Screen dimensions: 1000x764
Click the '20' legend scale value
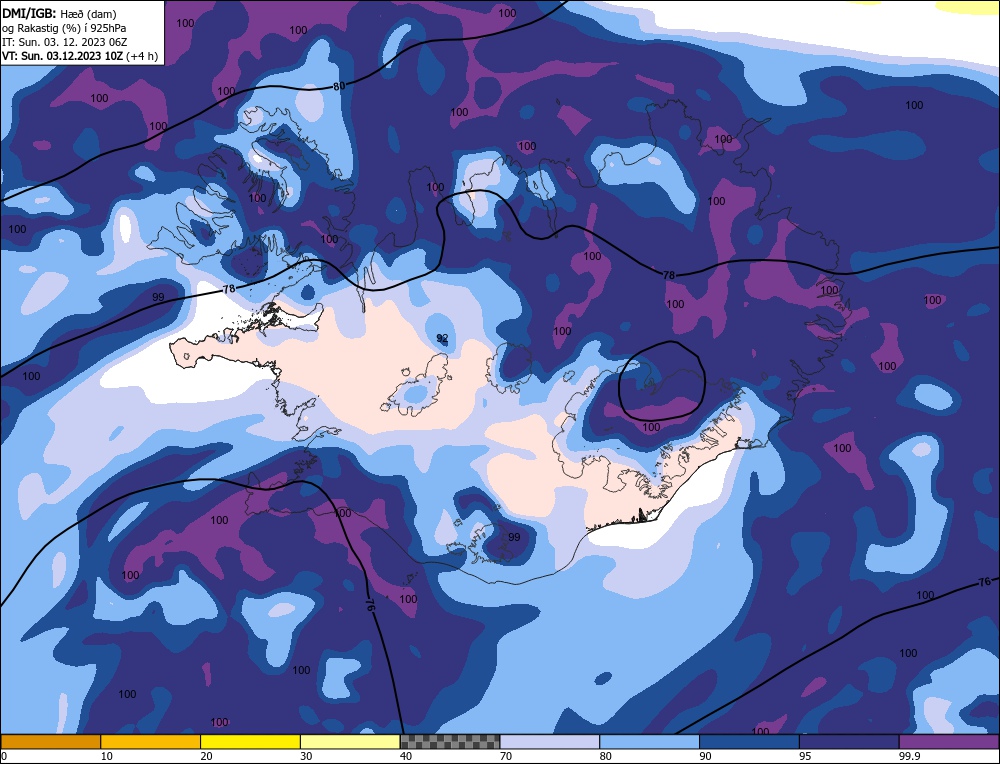tap(207, 756)
